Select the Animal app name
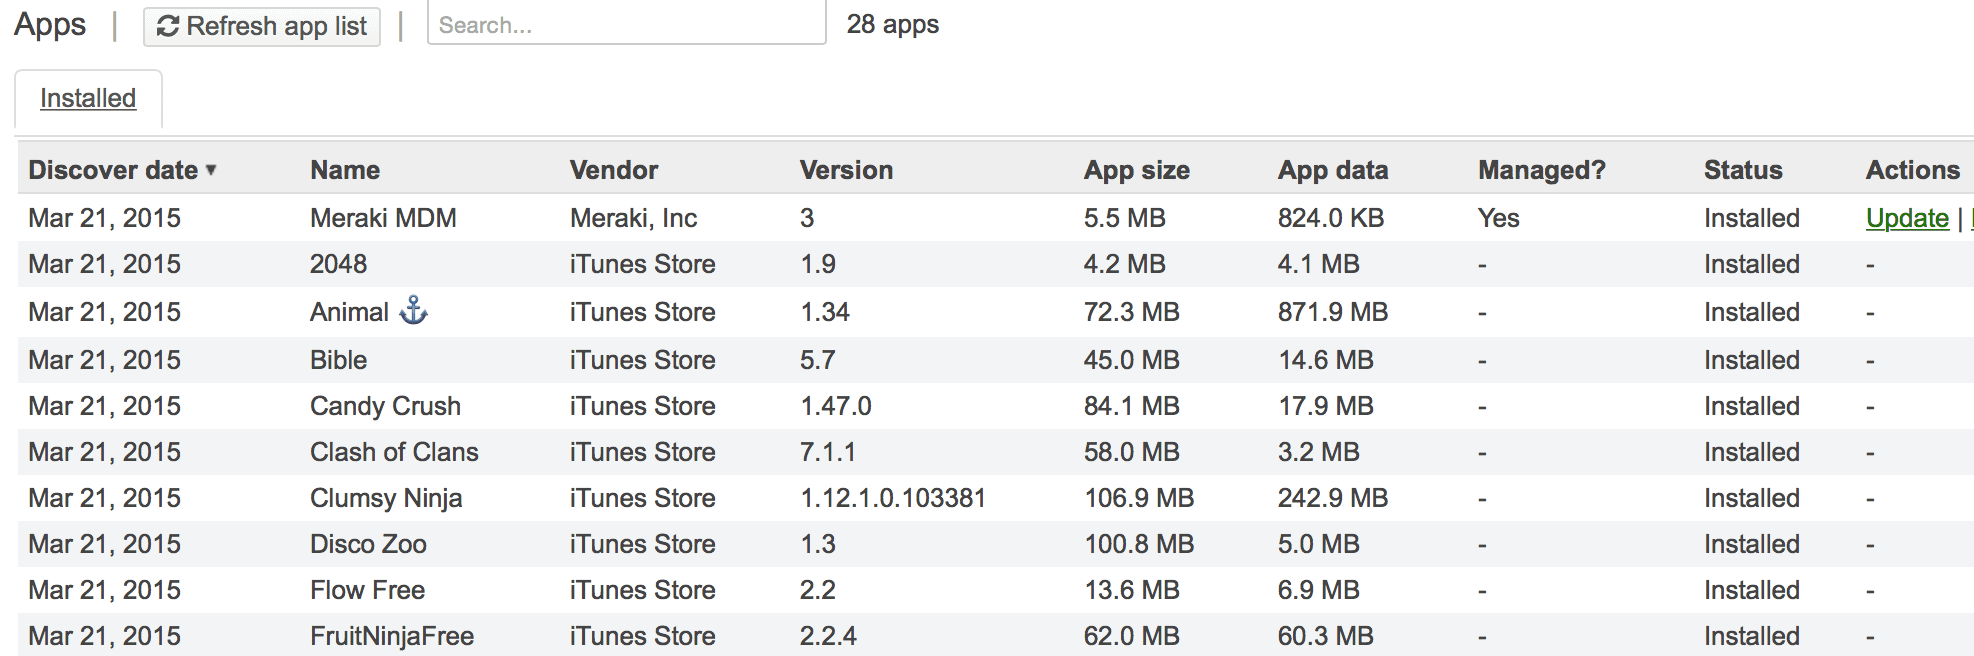This screenshot has height=656, width=1974. 349,312
